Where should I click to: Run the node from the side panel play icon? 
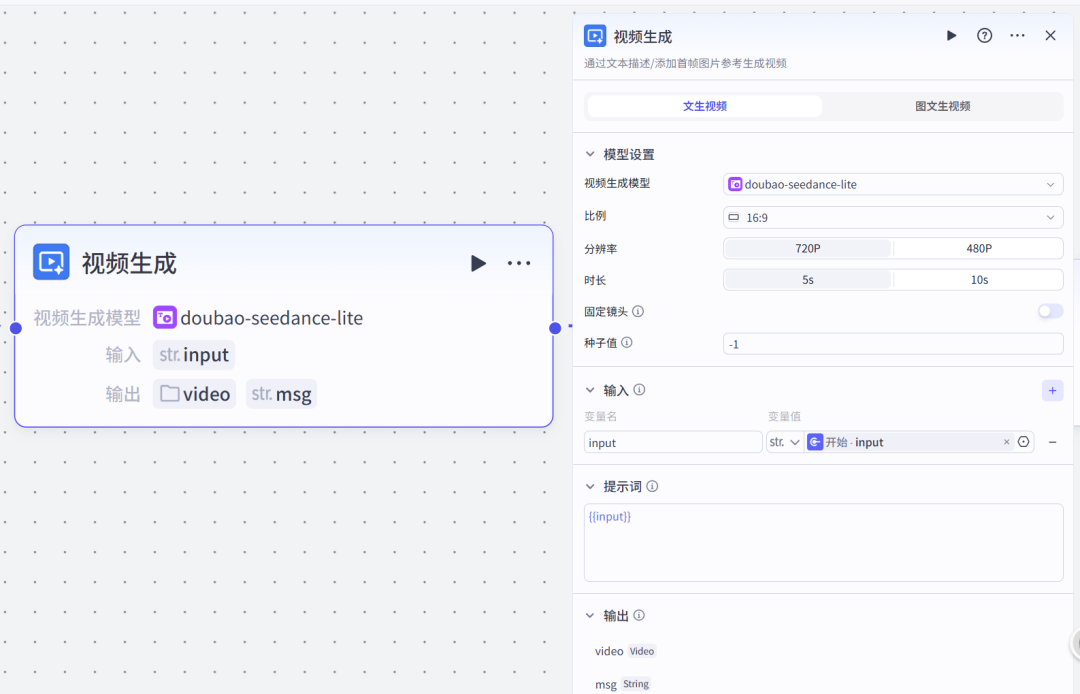[951, 36]
